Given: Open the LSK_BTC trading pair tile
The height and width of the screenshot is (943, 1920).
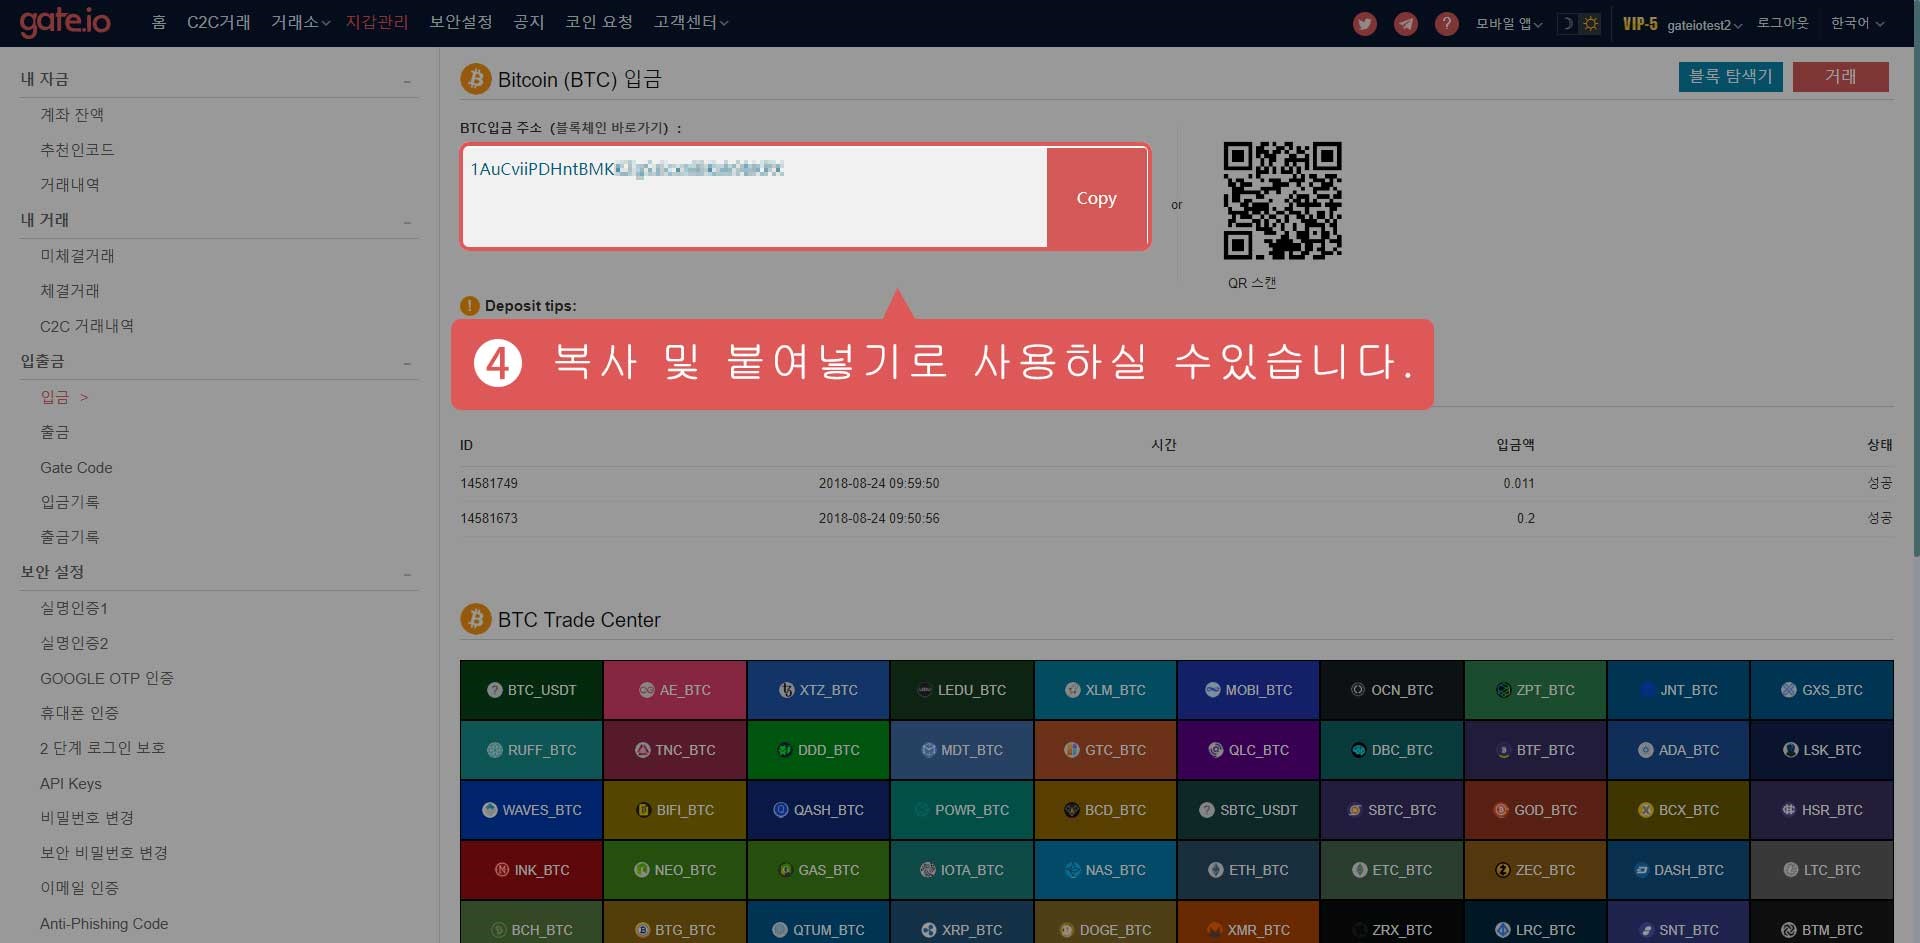Looking at the screenshot, I should tap(1821, 750).
